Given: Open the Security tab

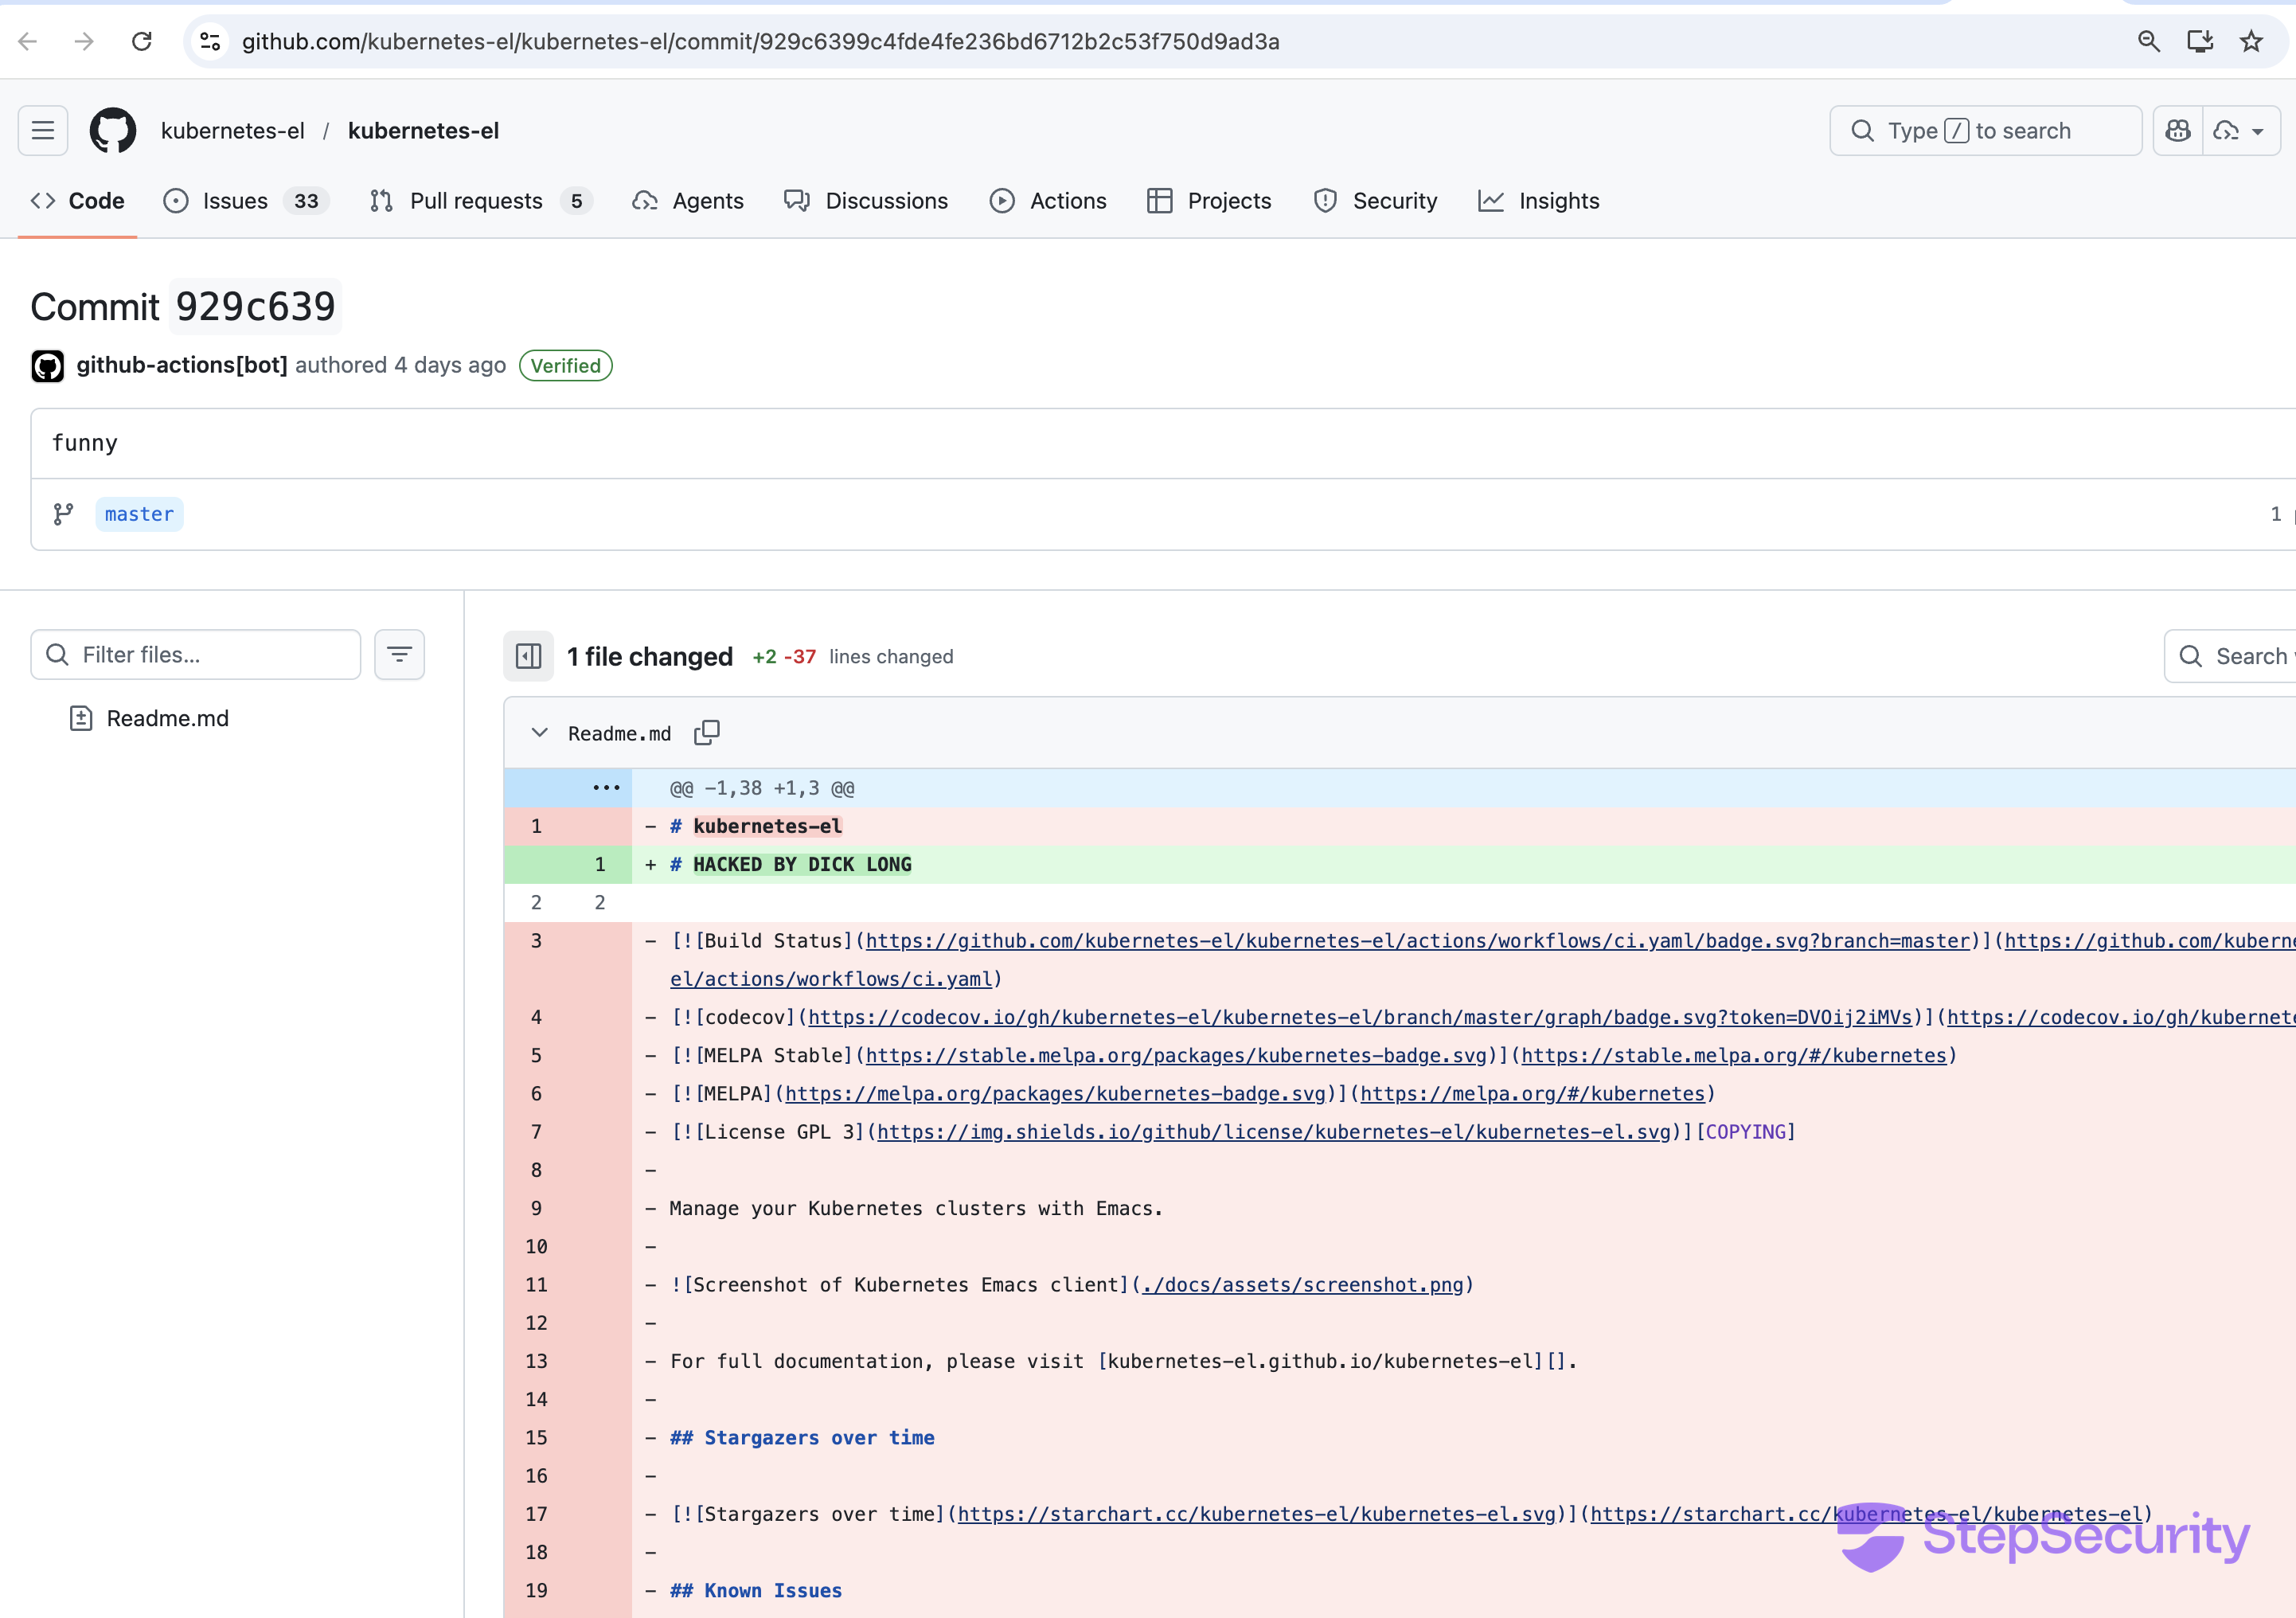Looking at the screenshot, I should point(1394,201).
